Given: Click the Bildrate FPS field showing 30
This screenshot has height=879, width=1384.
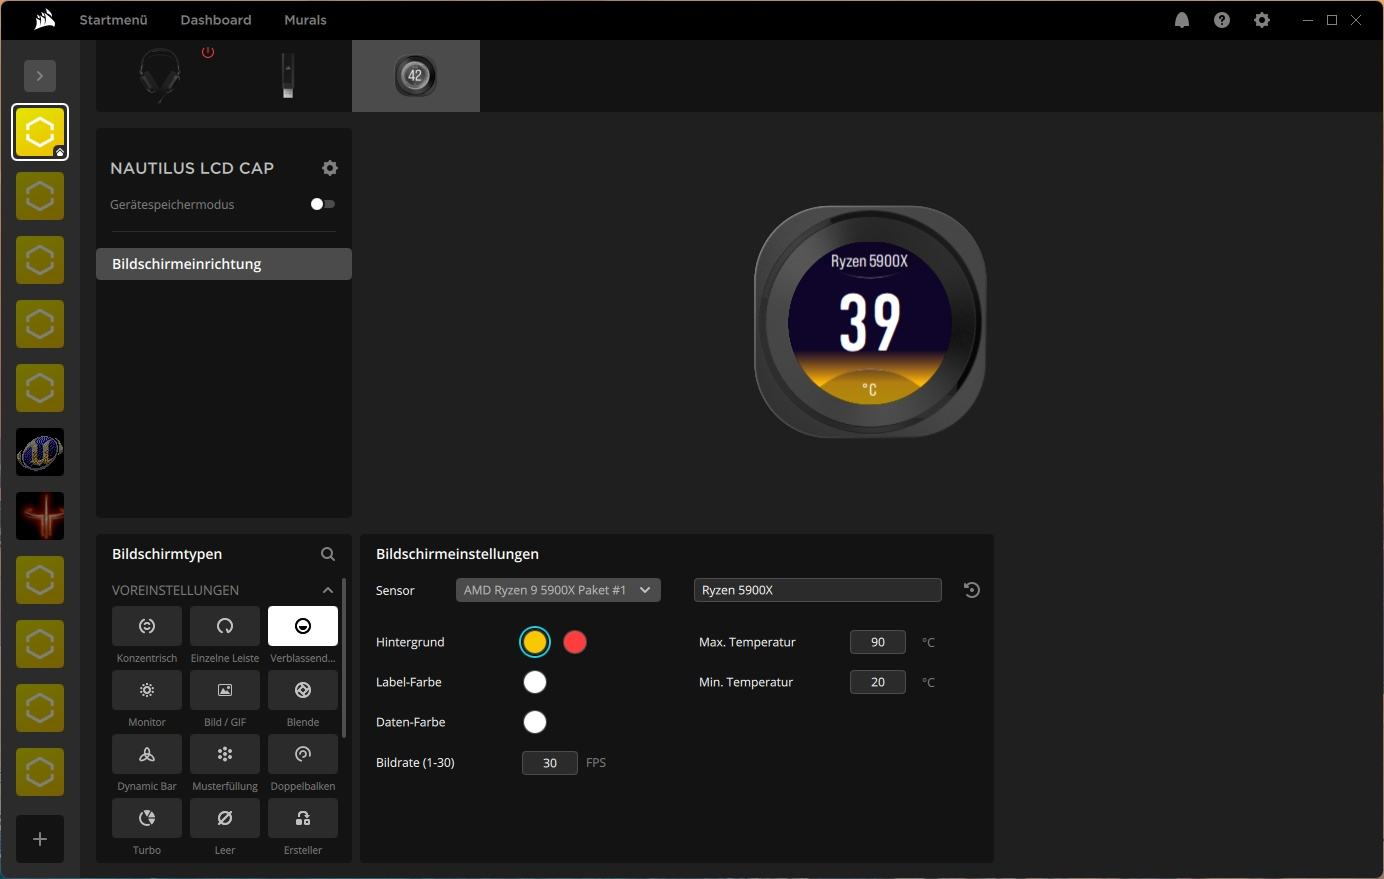Looking at the screenshot, I should point(550,763).
